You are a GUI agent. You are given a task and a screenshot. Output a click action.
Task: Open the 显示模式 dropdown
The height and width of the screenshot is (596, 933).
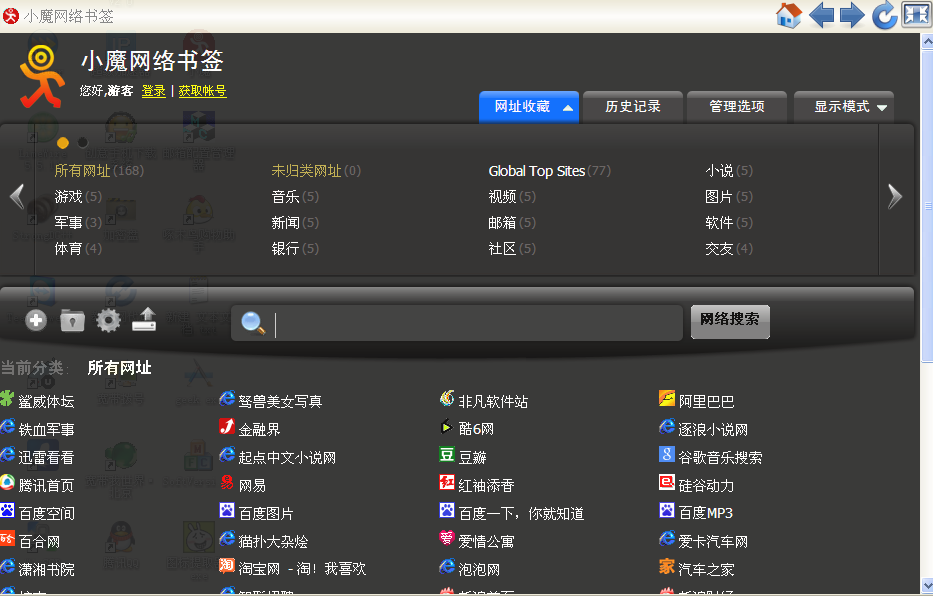click(843, 107)
